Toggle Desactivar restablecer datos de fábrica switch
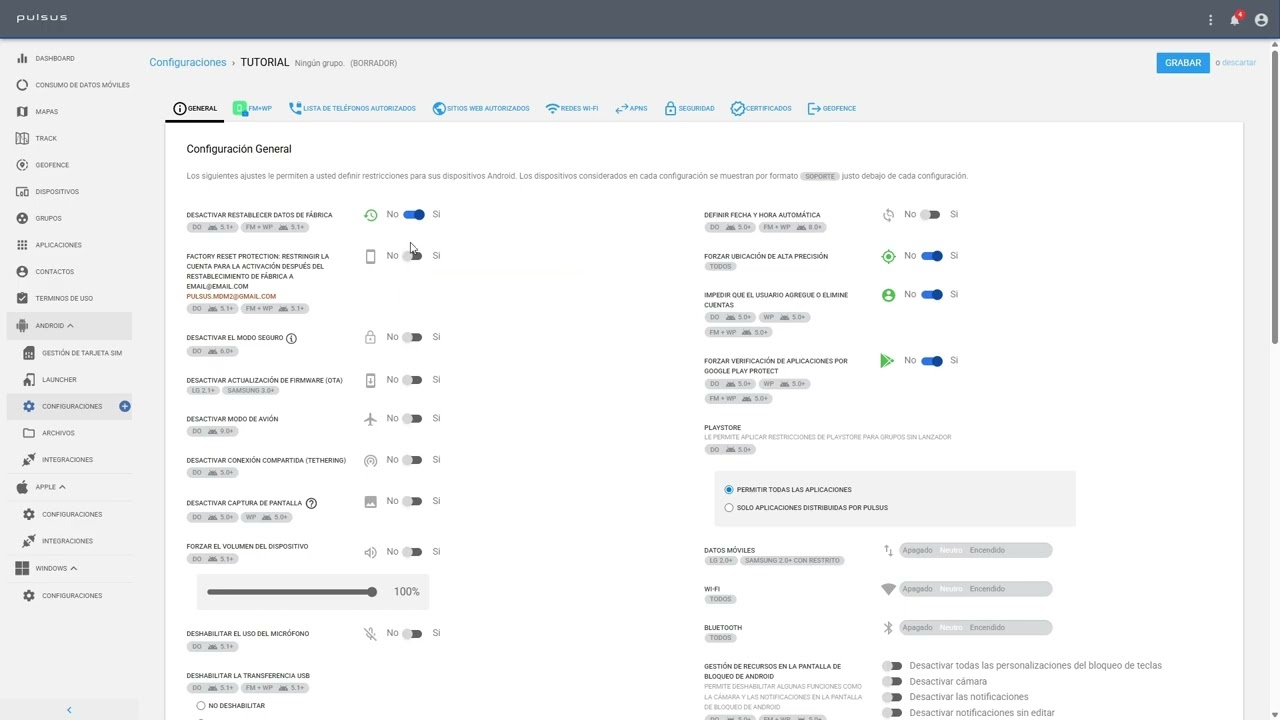This screenshot has height=720, width=1280. click(414, 214)
